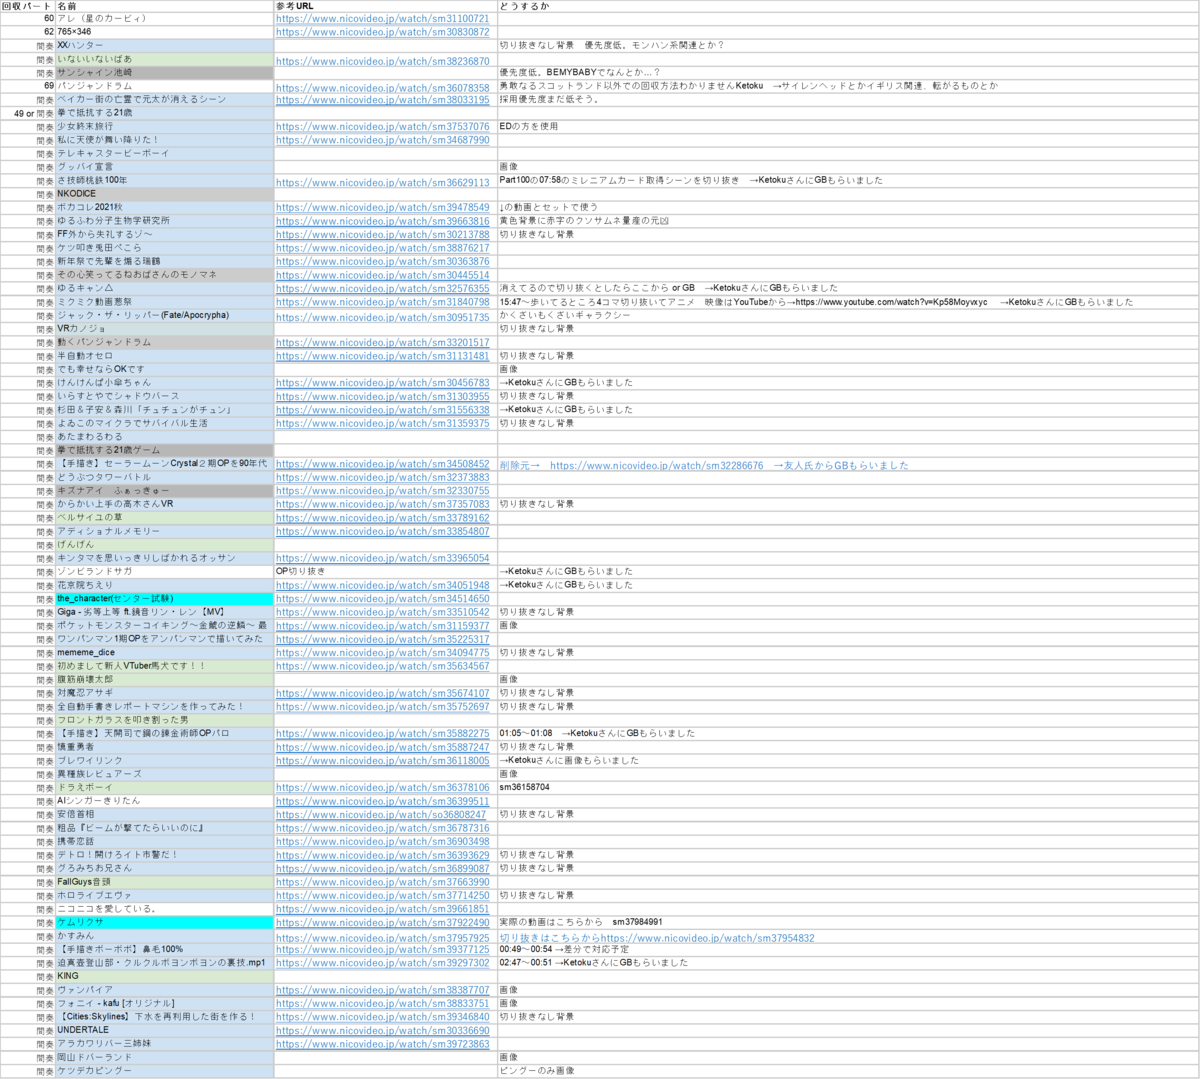Viewport: 1200px width, 1079px height.
Task: Select the gray サンシャイン池崎 cell
Action: [164, 73]
